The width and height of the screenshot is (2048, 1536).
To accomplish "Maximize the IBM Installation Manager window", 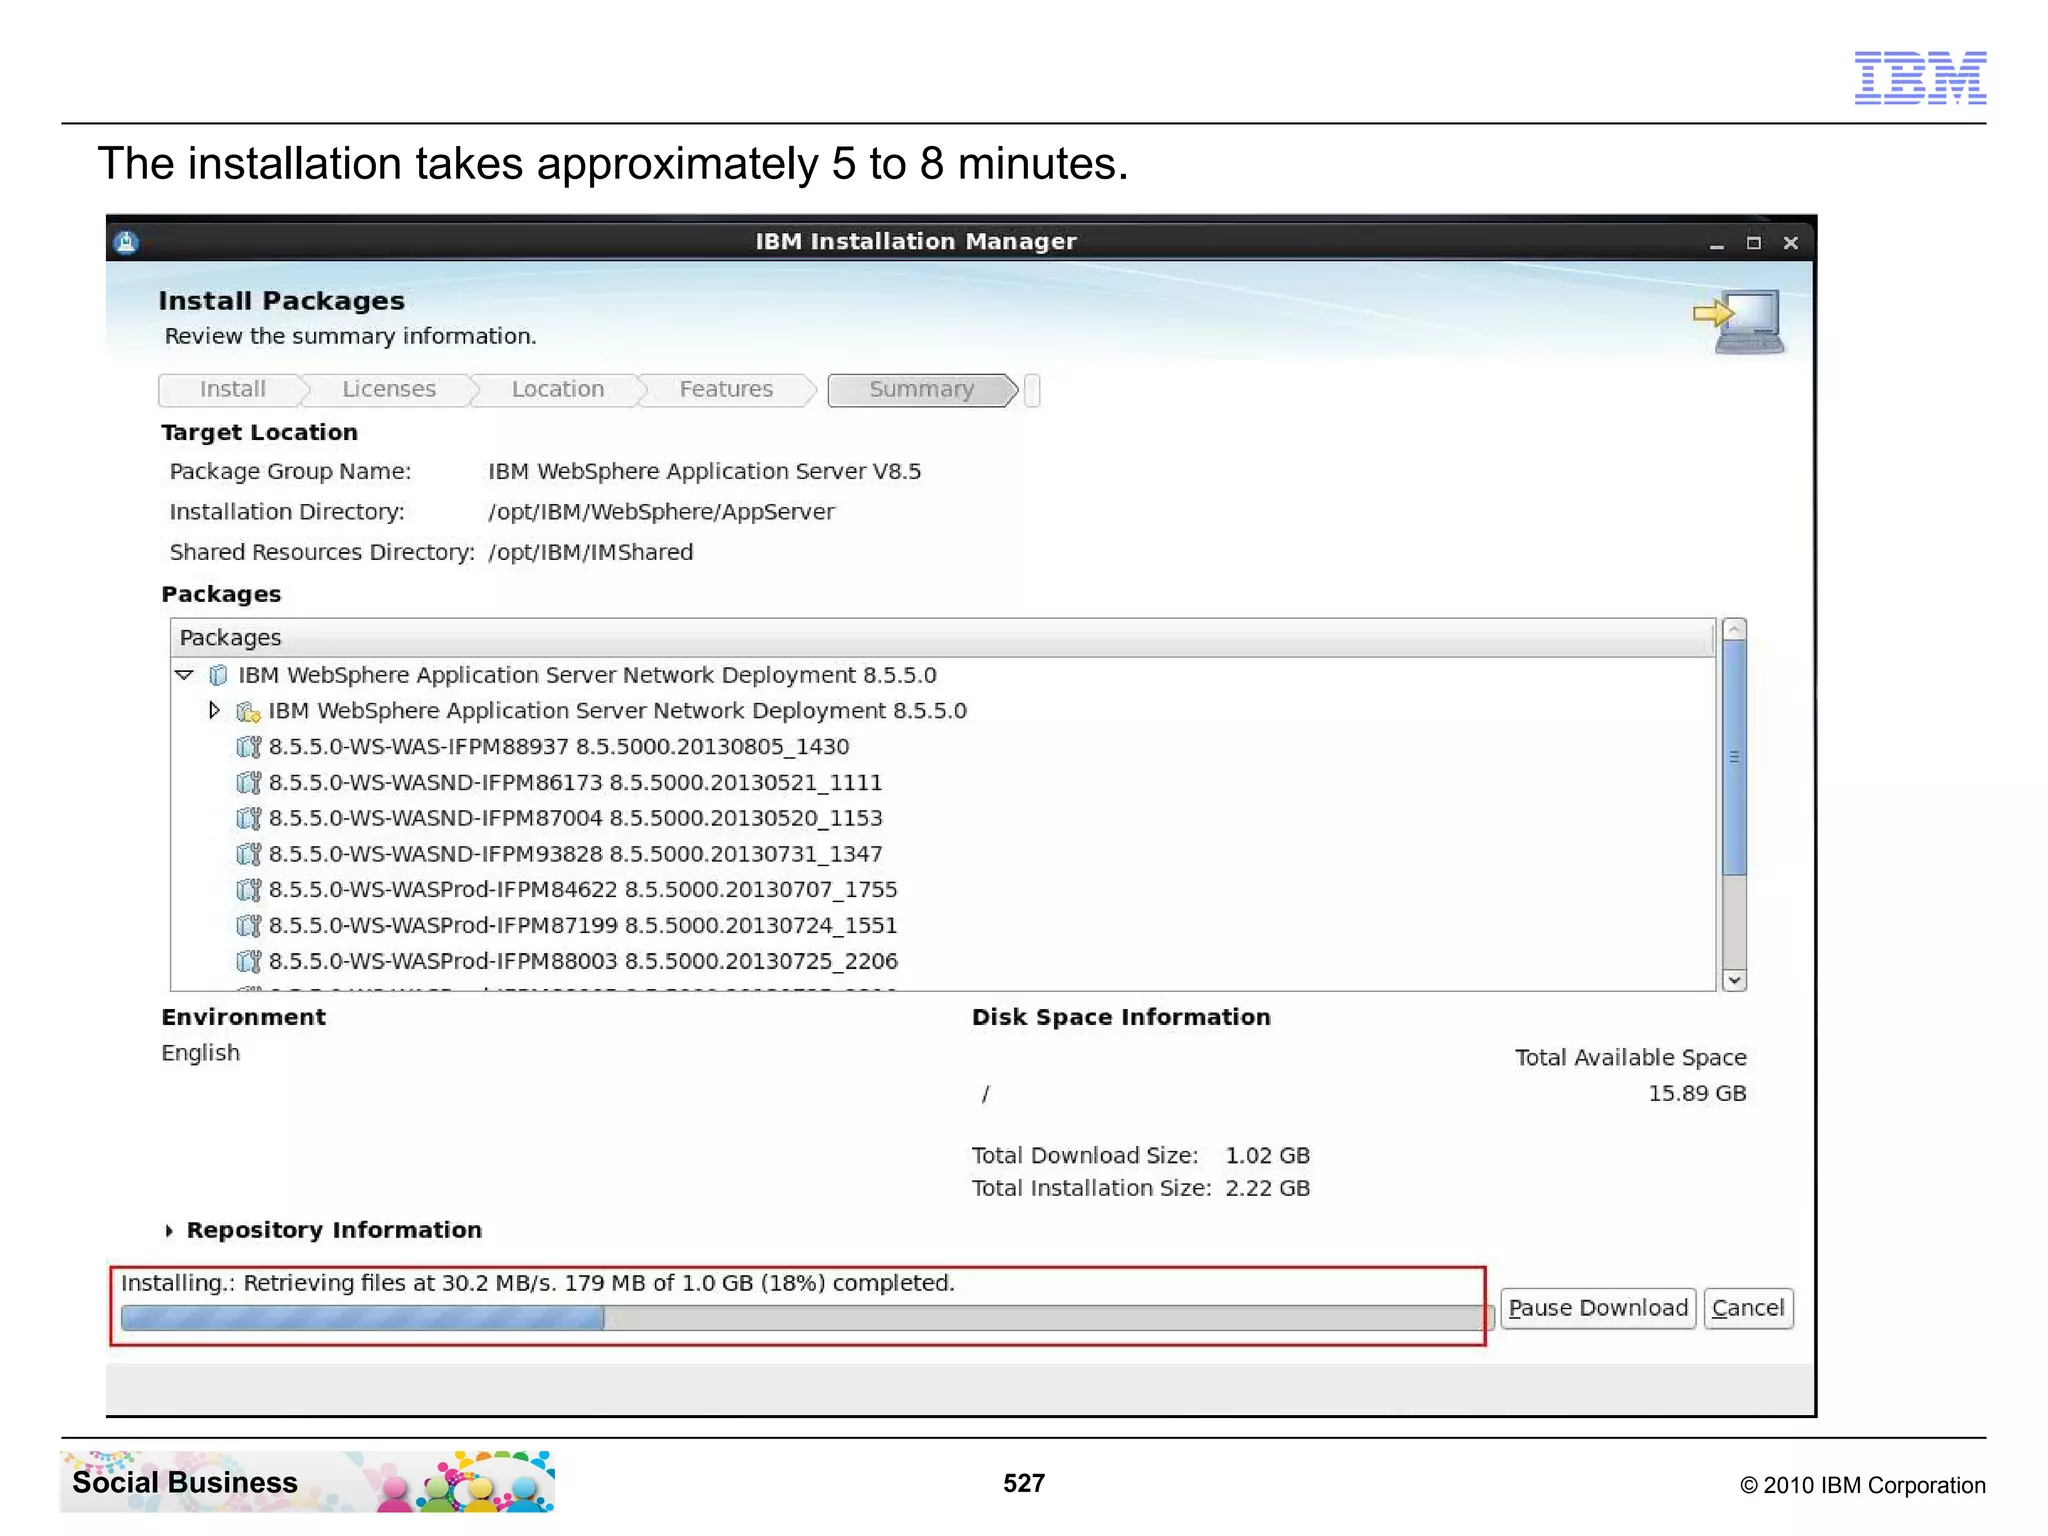I will click(x=1754, y=243).
